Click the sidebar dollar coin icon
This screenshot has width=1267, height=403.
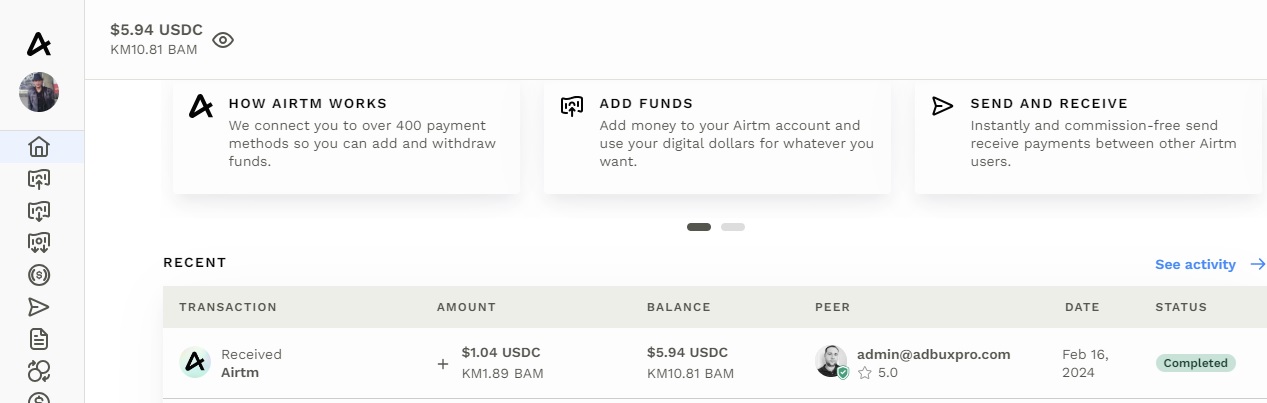point(39,275)
